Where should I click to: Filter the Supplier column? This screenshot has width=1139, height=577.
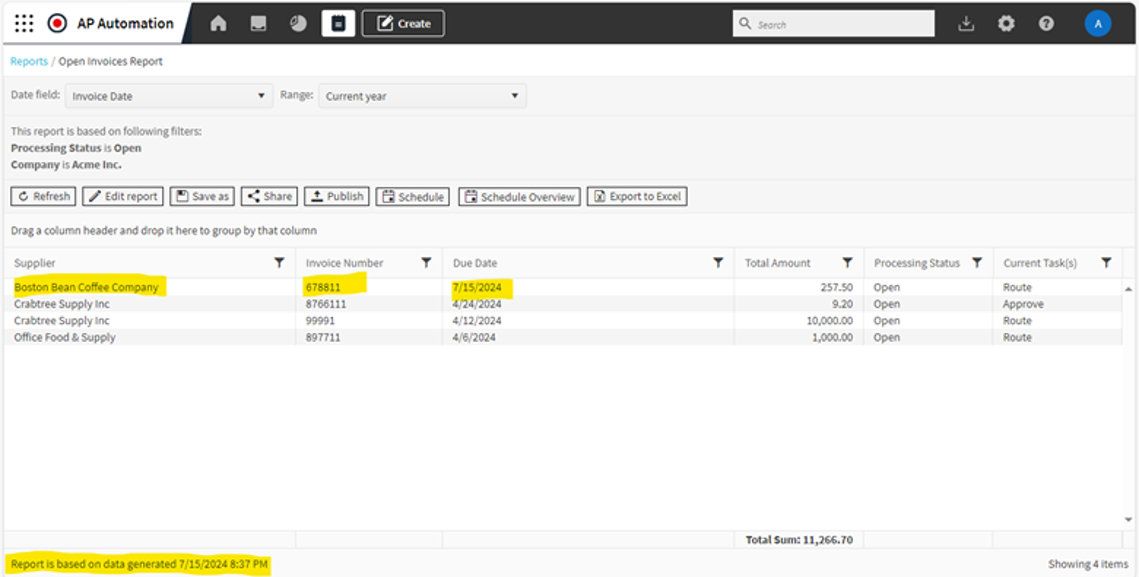pyautogui.click(x=279, y=263)
